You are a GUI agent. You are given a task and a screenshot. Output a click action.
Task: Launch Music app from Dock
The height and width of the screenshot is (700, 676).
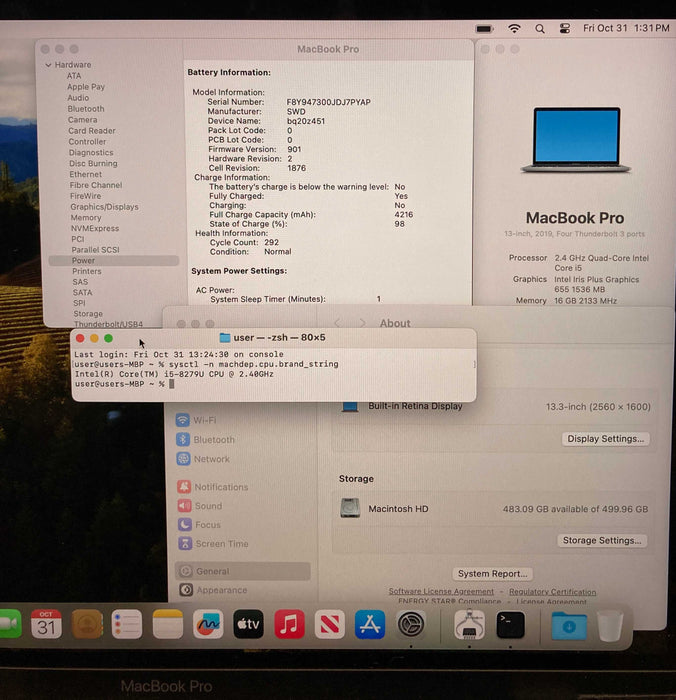point(289,624)
